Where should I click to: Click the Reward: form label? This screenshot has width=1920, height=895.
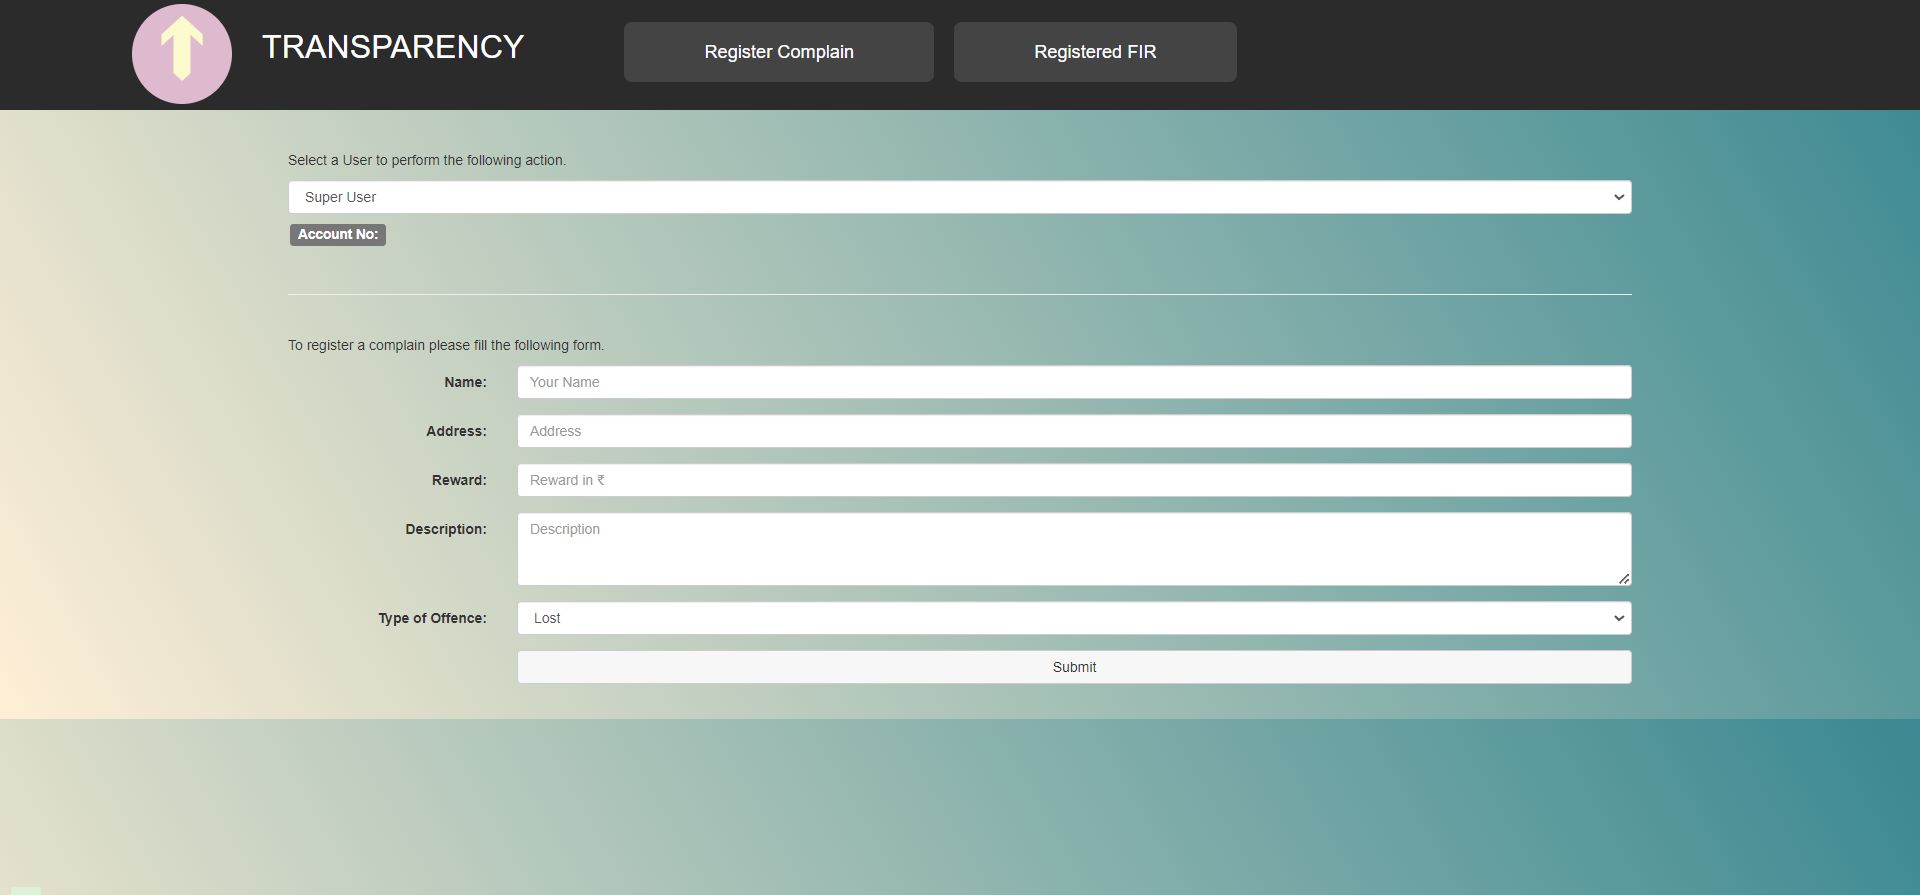(x=459, y=480)
